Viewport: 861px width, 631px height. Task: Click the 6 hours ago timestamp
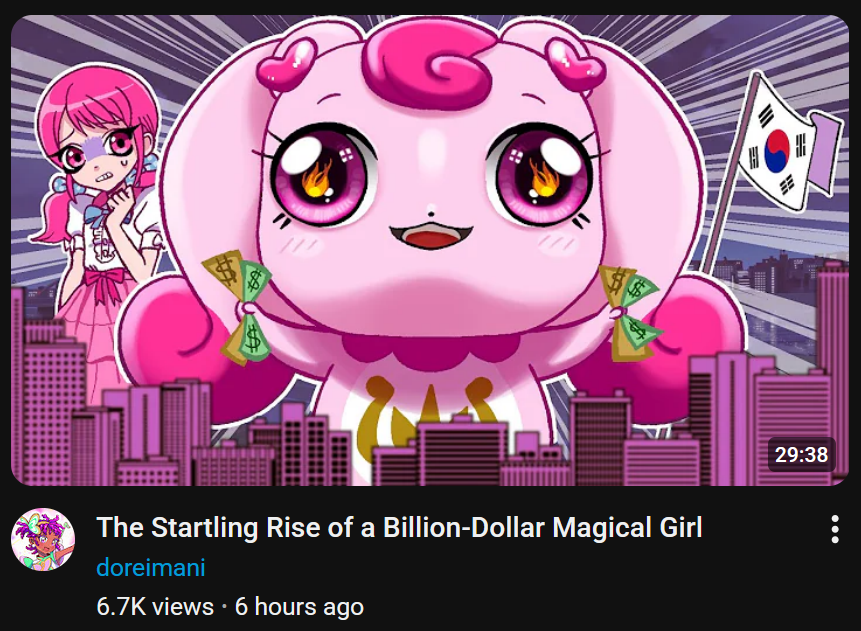pyautogui.click(x=299, y=607)
